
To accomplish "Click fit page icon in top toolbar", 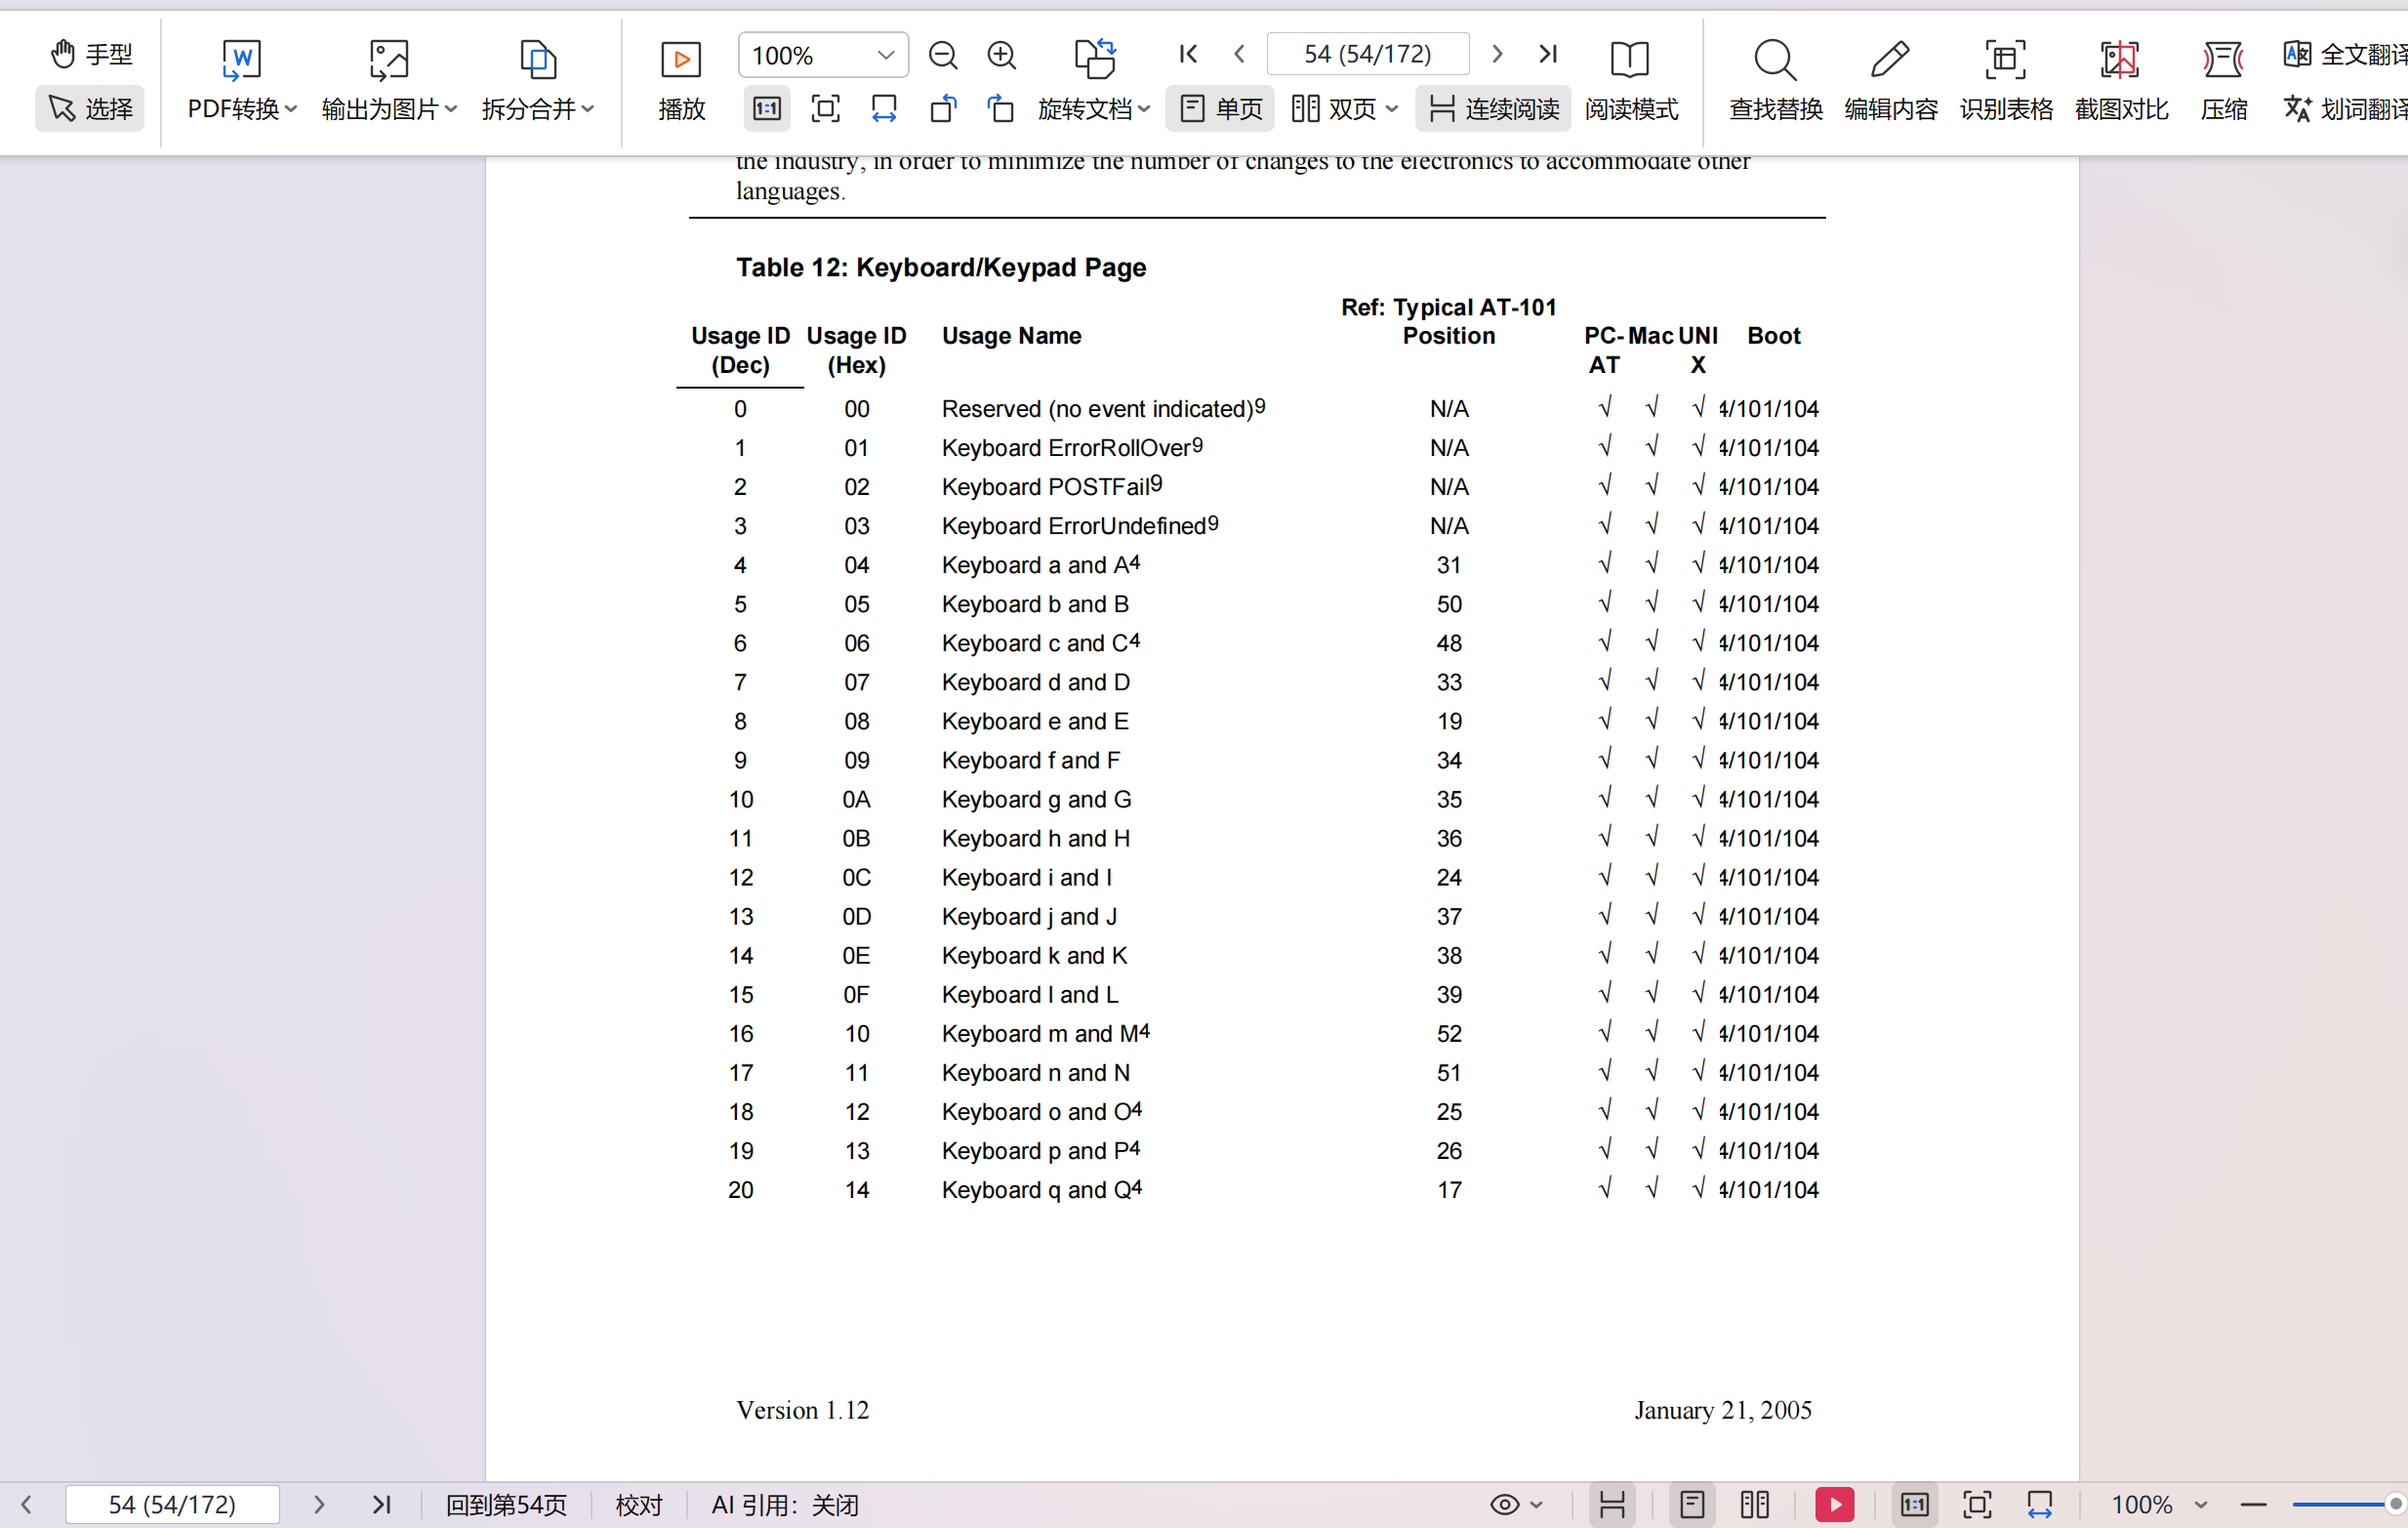I will (825, 108).
